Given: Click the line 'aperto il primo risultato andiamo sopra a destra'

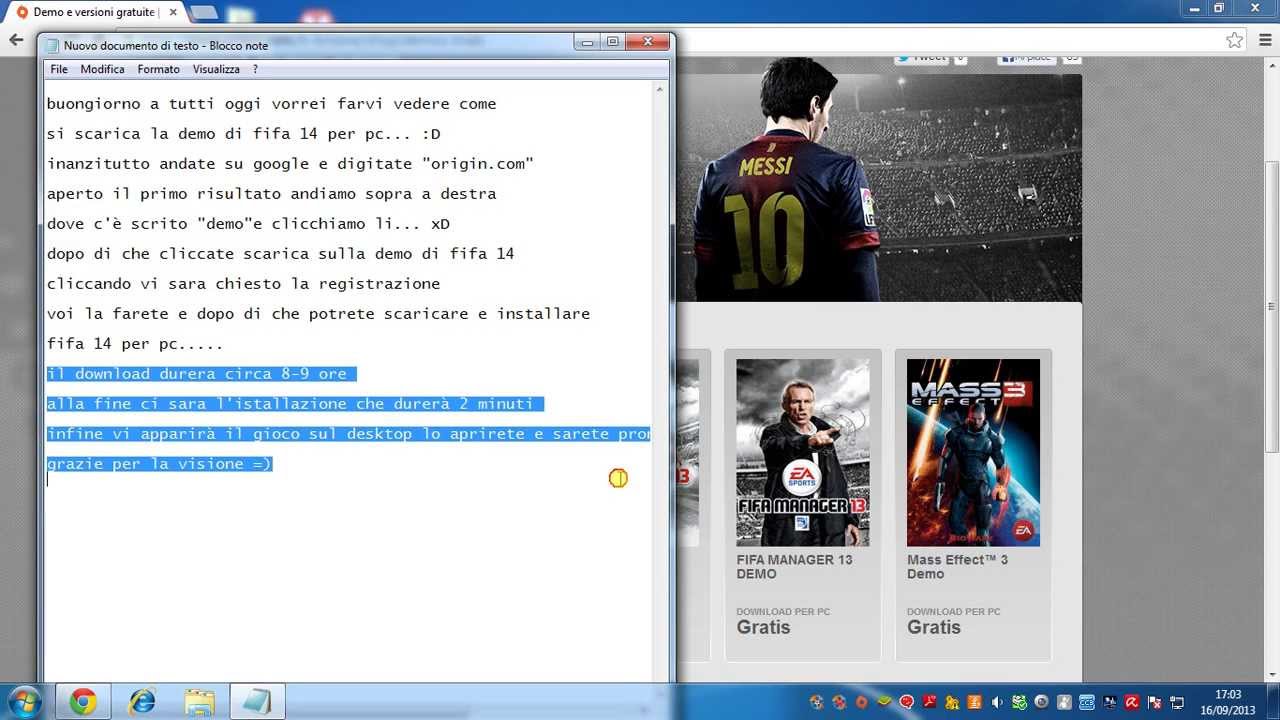Looking at the screenshot, I should click(x=271, y=194).
